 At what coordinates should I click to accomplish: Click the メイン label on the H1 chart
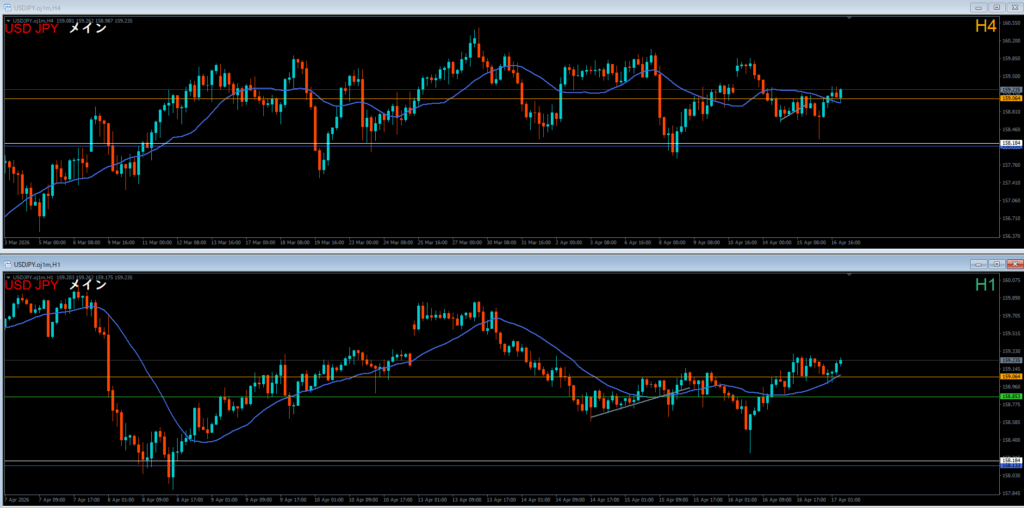87,285
